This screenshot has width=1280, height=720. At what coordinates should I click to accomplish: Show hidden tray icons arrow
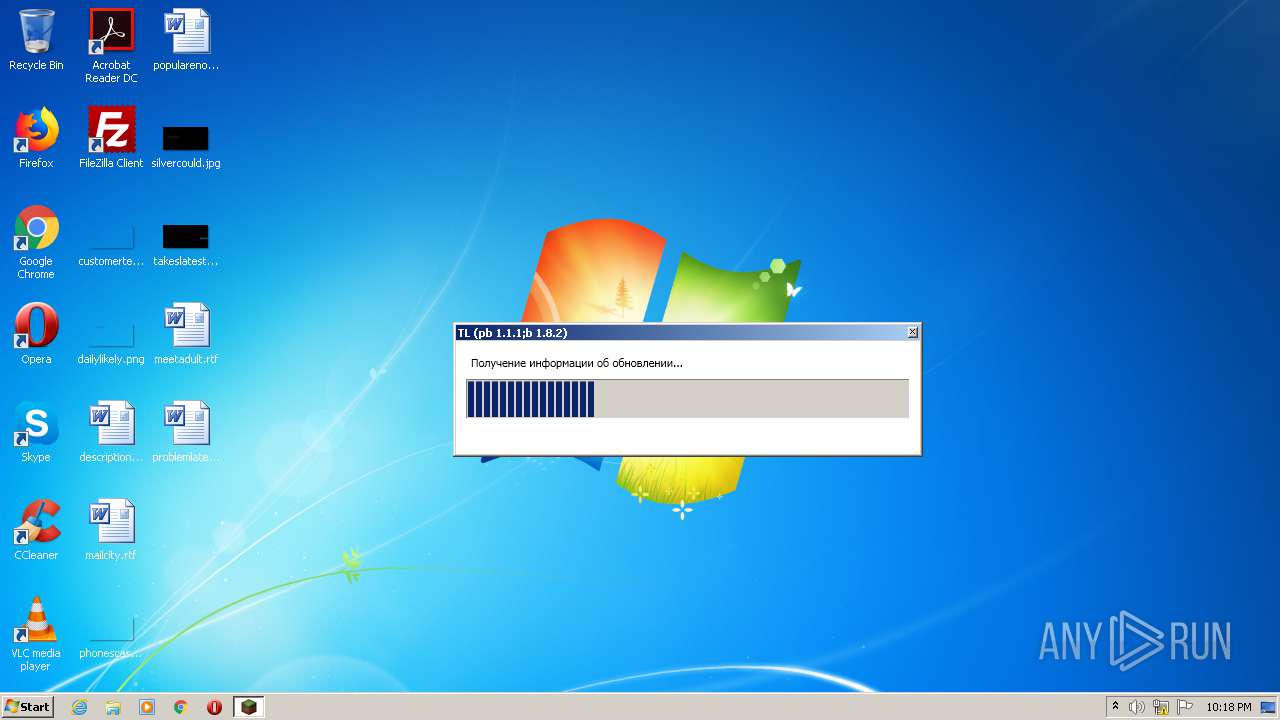pyautogui.click(x=1116, y=707)
